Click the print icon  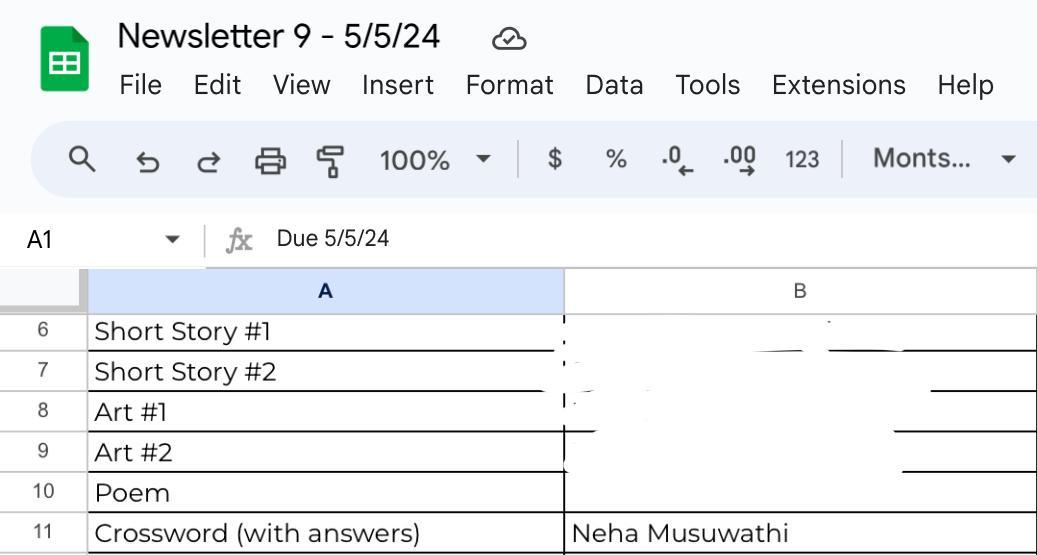click(270, 160)
